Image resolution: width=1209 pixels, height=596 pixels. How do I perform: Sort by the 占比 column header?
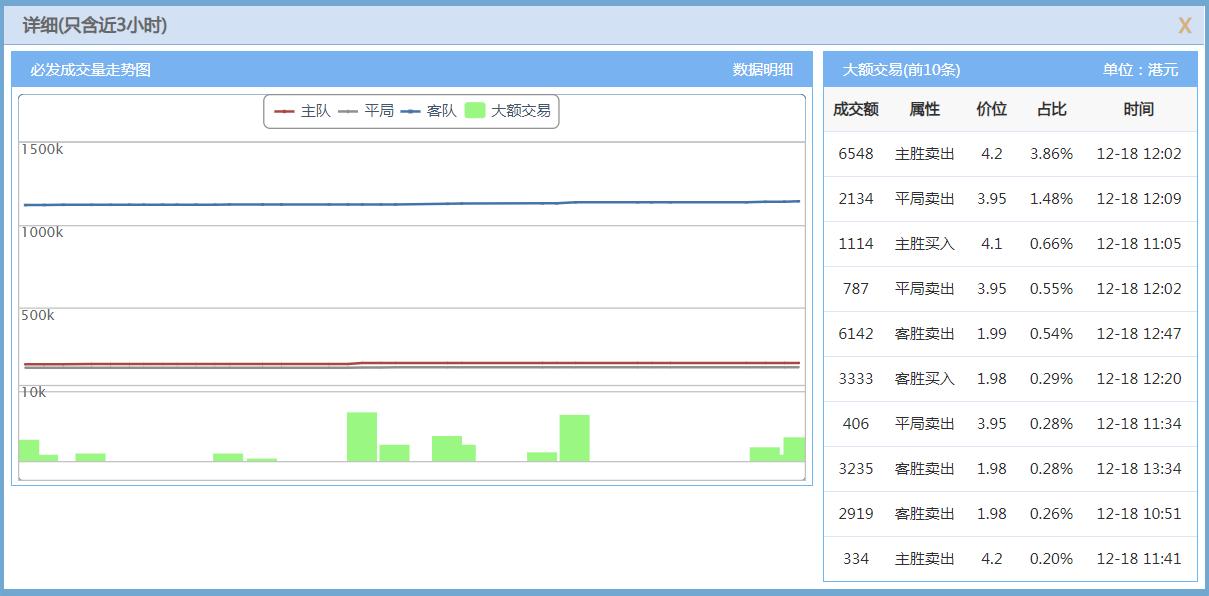(x=1051, y=109)
